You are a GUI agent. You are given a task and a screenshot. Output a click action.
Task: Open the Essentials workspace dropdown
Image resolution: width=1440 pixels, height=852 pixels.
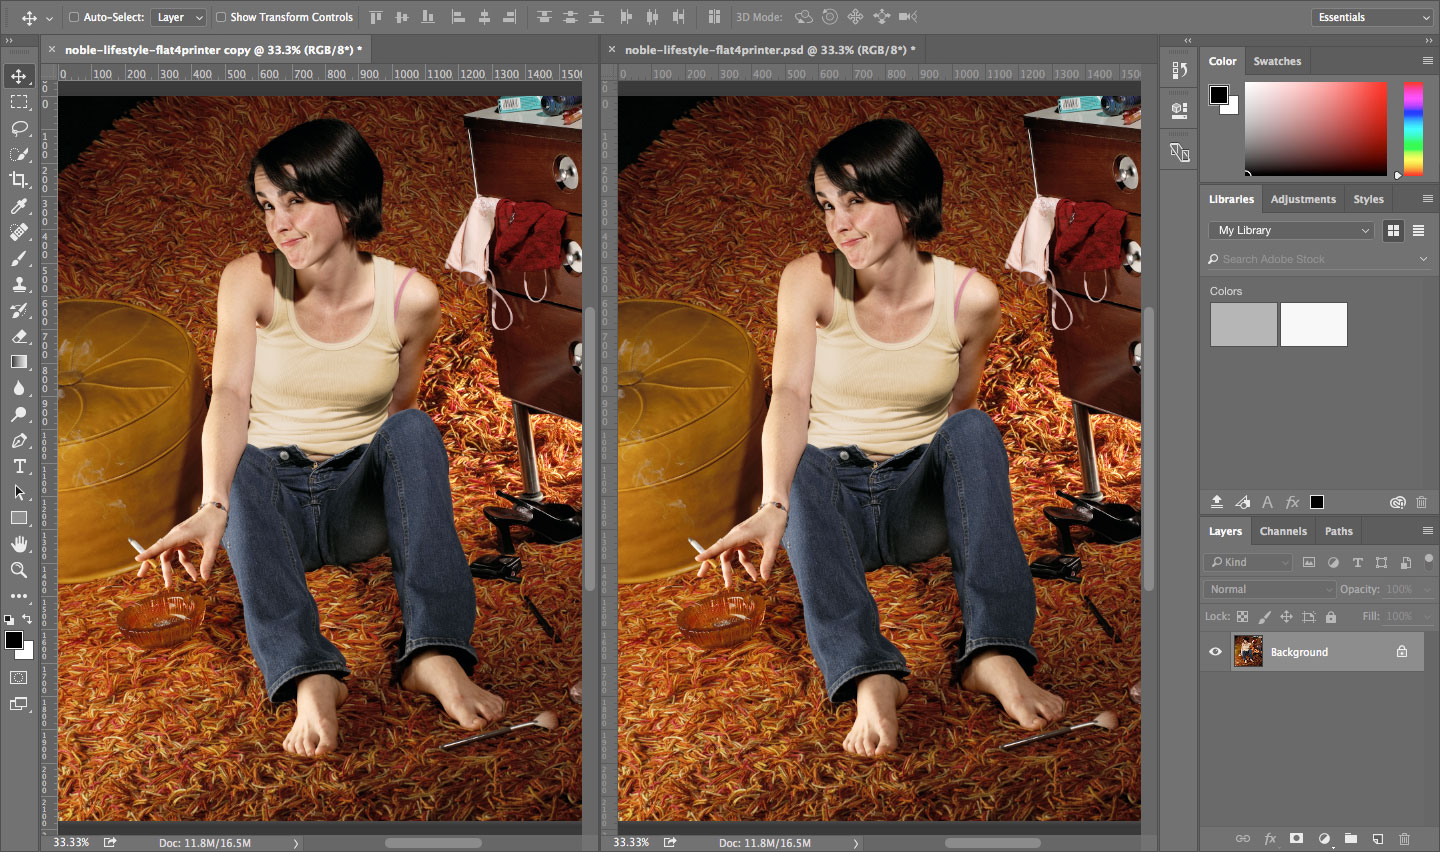tap(1371, 16)
